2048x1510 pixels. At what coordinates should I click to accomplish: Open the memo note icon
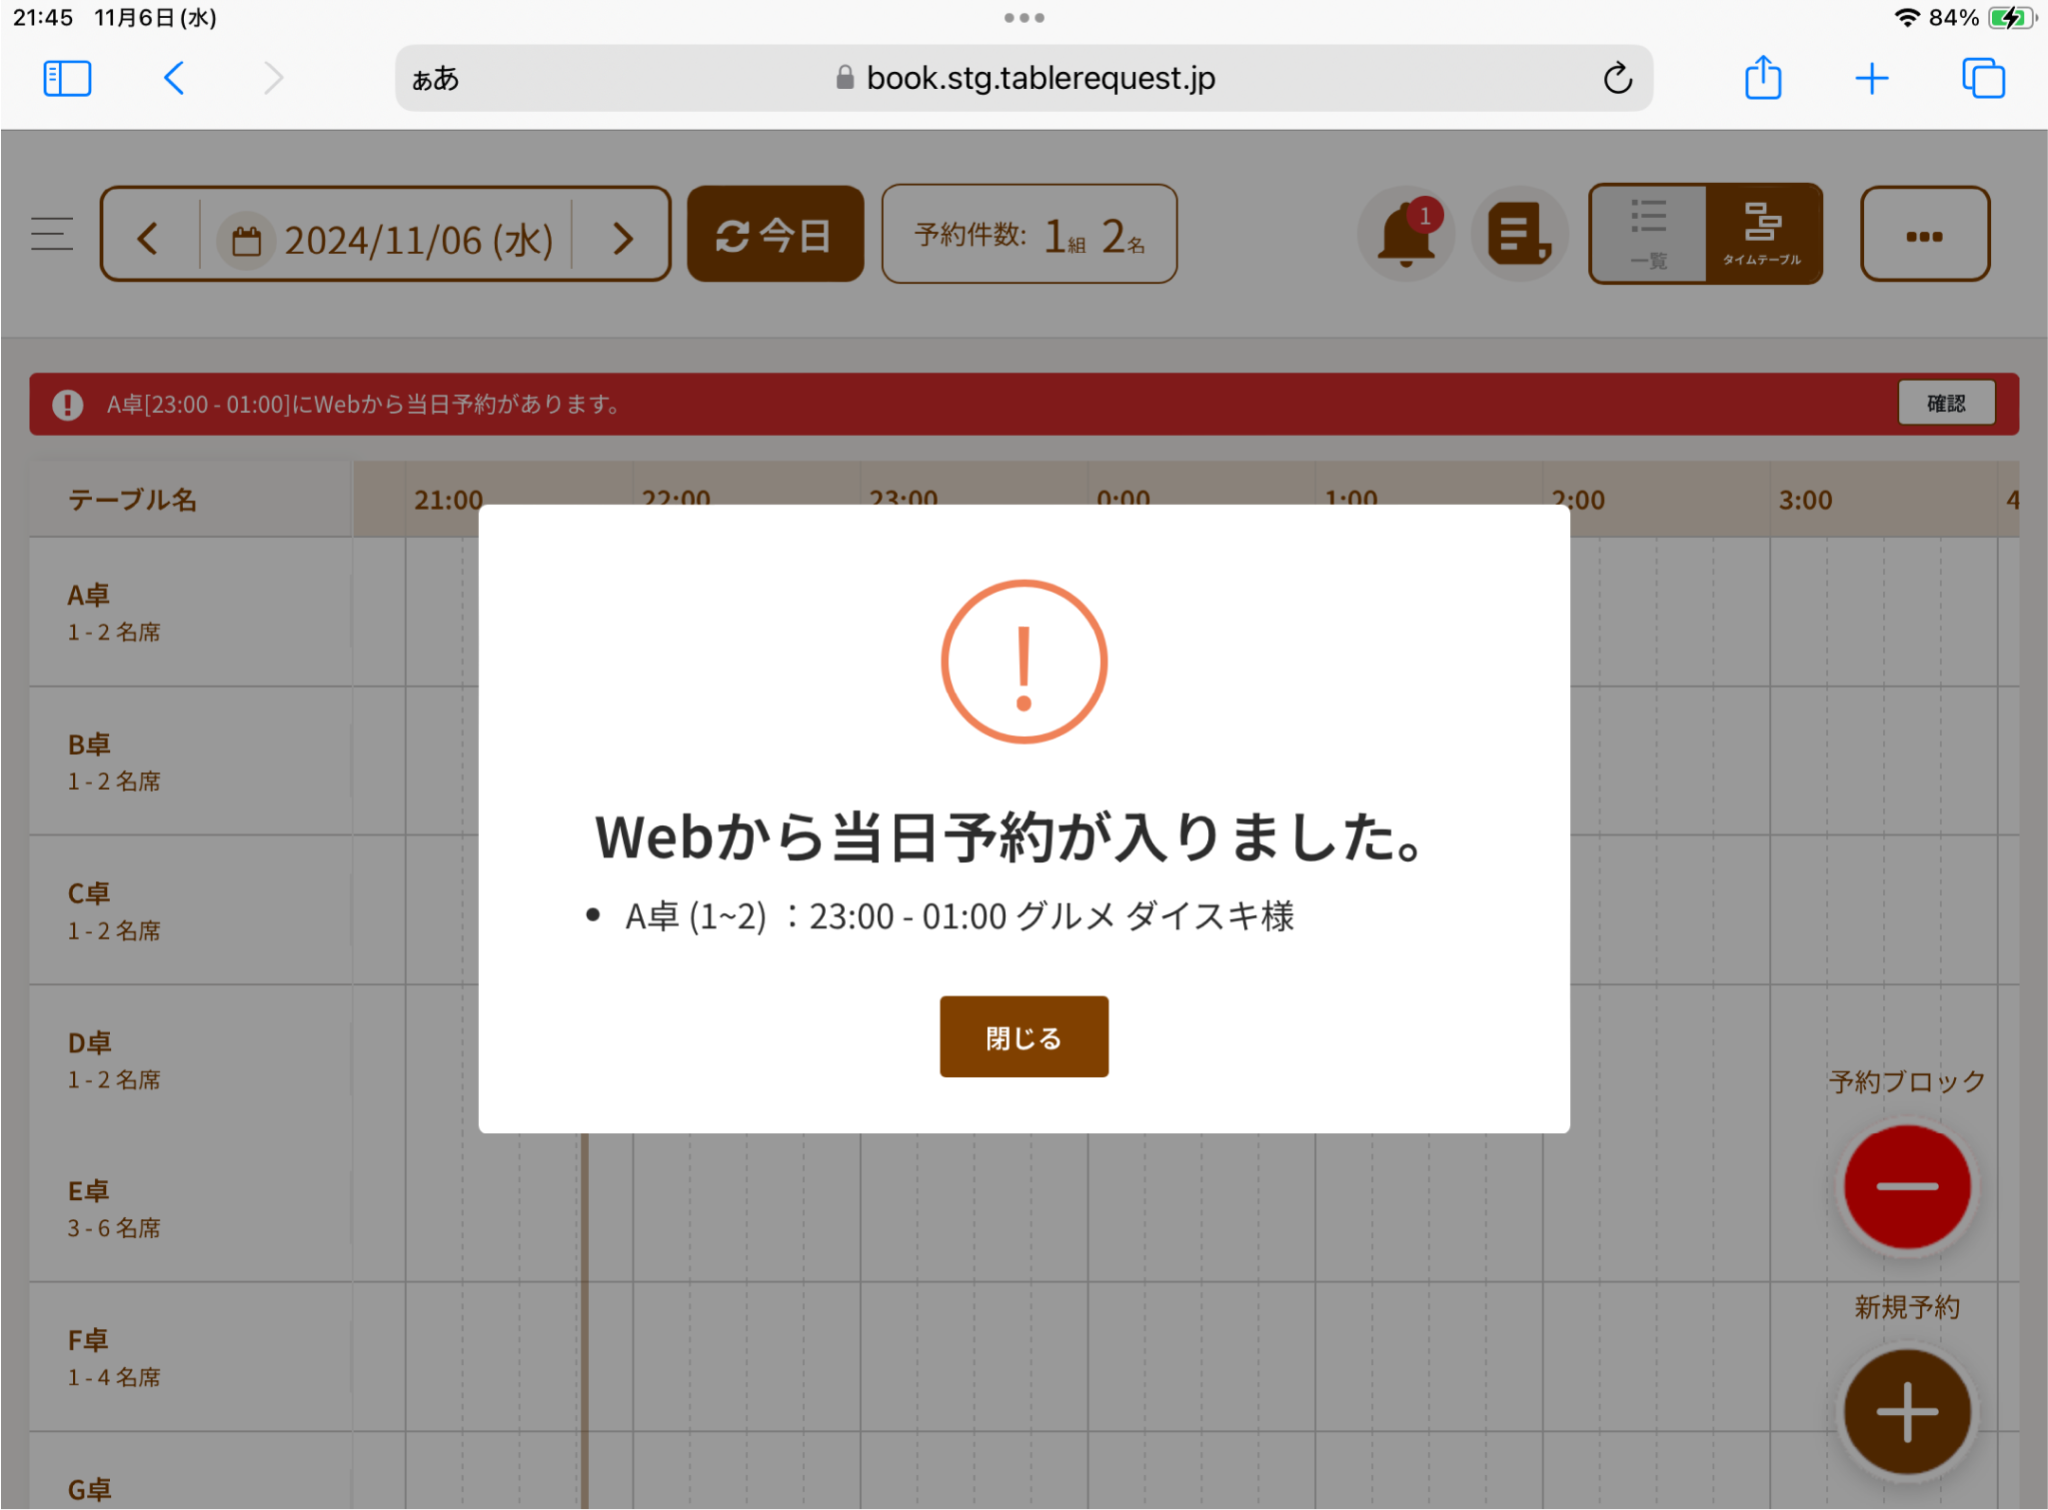click(x=1519, y=234)
